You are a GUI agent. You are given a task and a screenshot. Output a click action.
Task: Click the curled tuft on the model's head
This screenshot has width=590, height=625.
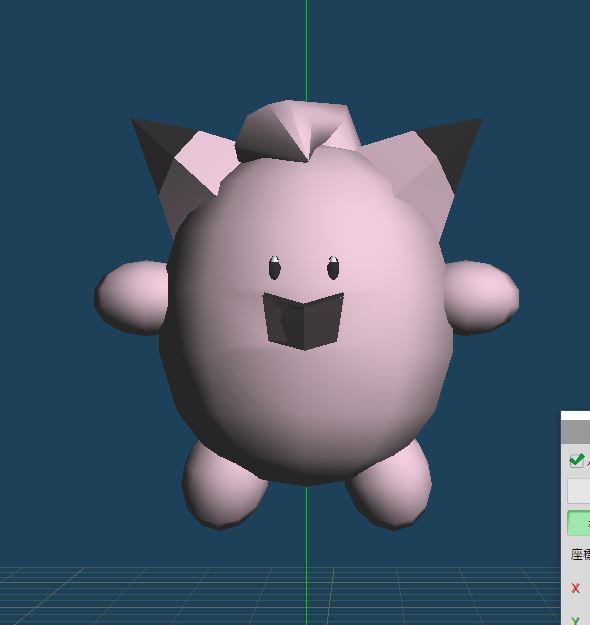(x=298, y=132)
